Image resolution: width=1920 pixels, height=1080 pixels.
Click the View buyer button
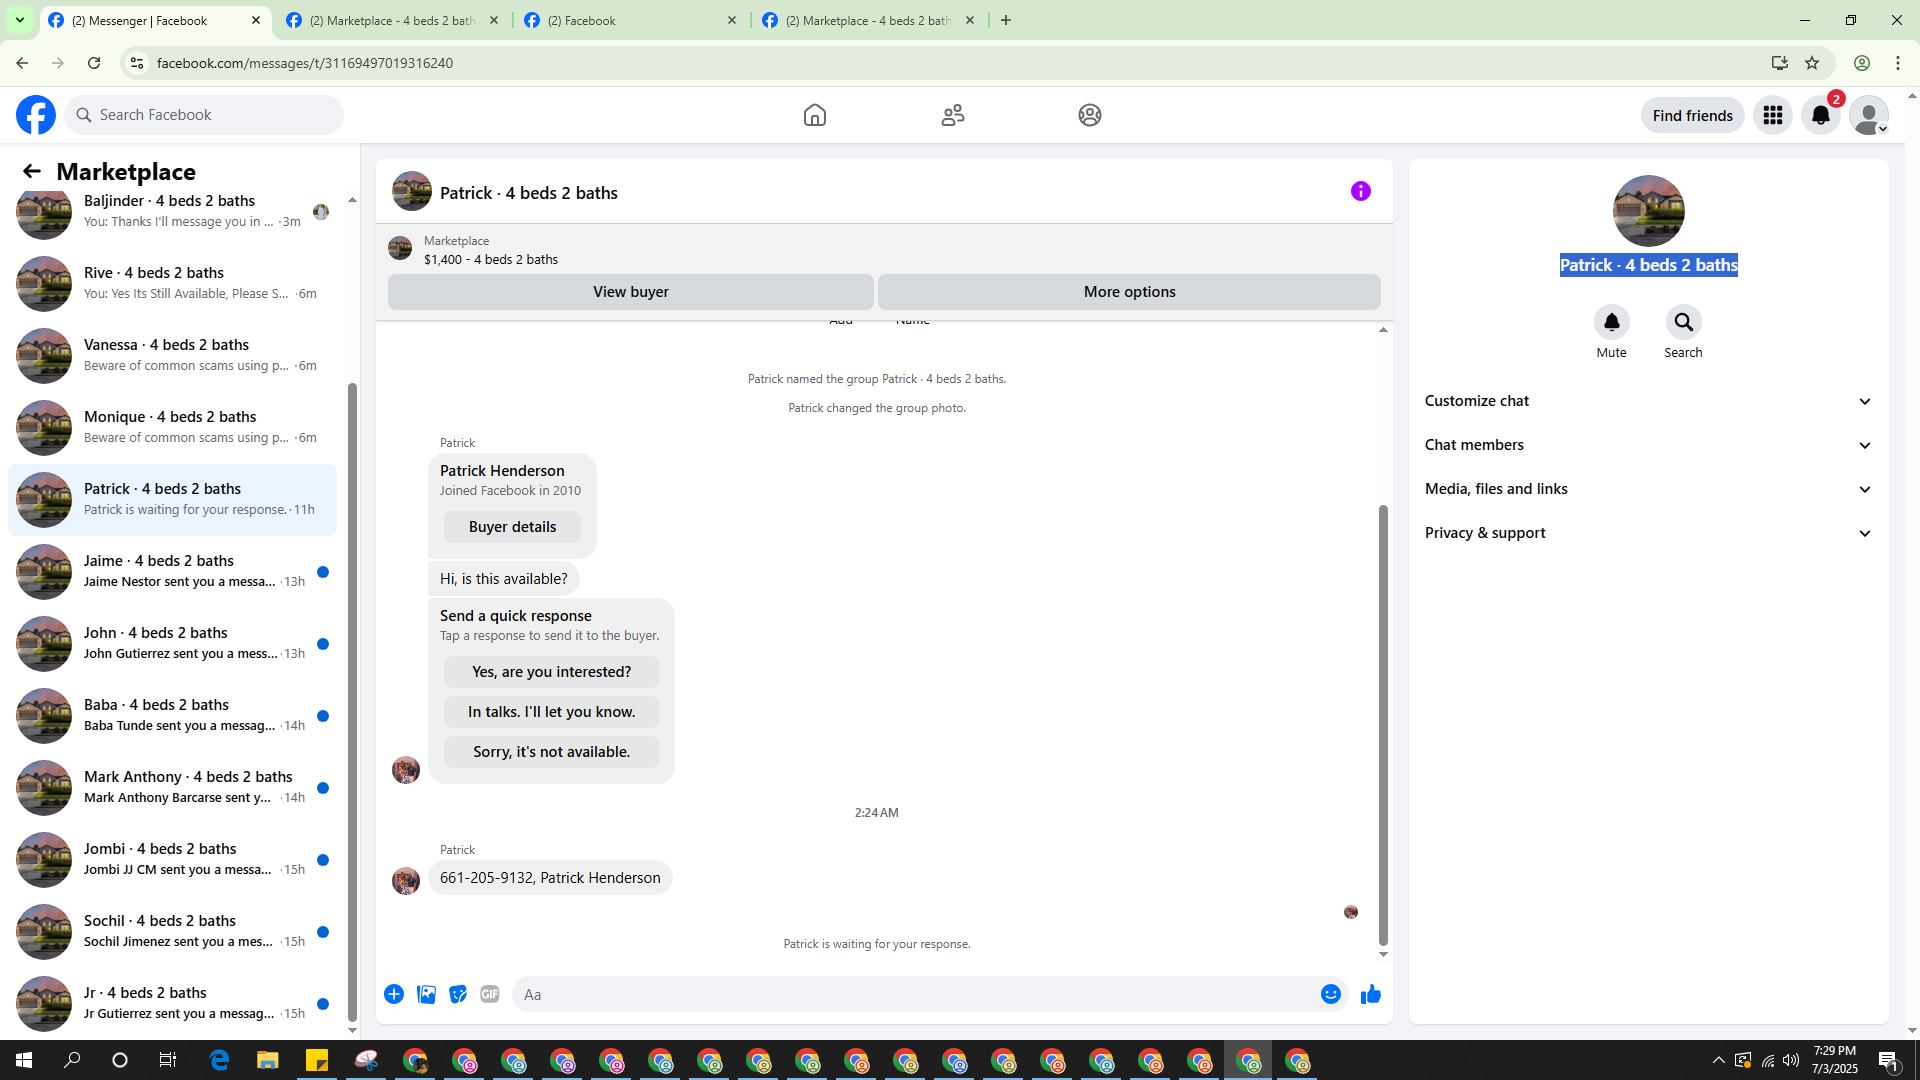630,292
